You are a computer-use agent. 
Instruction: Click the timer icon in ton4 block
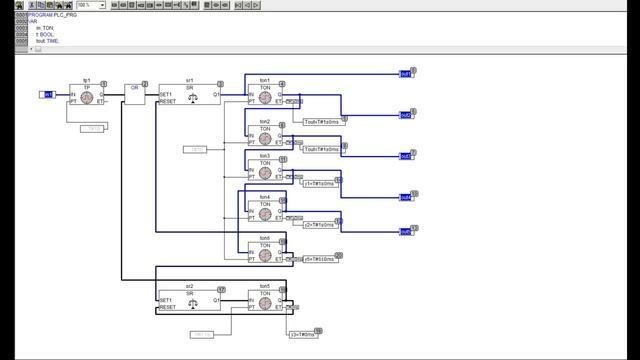[x=265, y=214]
